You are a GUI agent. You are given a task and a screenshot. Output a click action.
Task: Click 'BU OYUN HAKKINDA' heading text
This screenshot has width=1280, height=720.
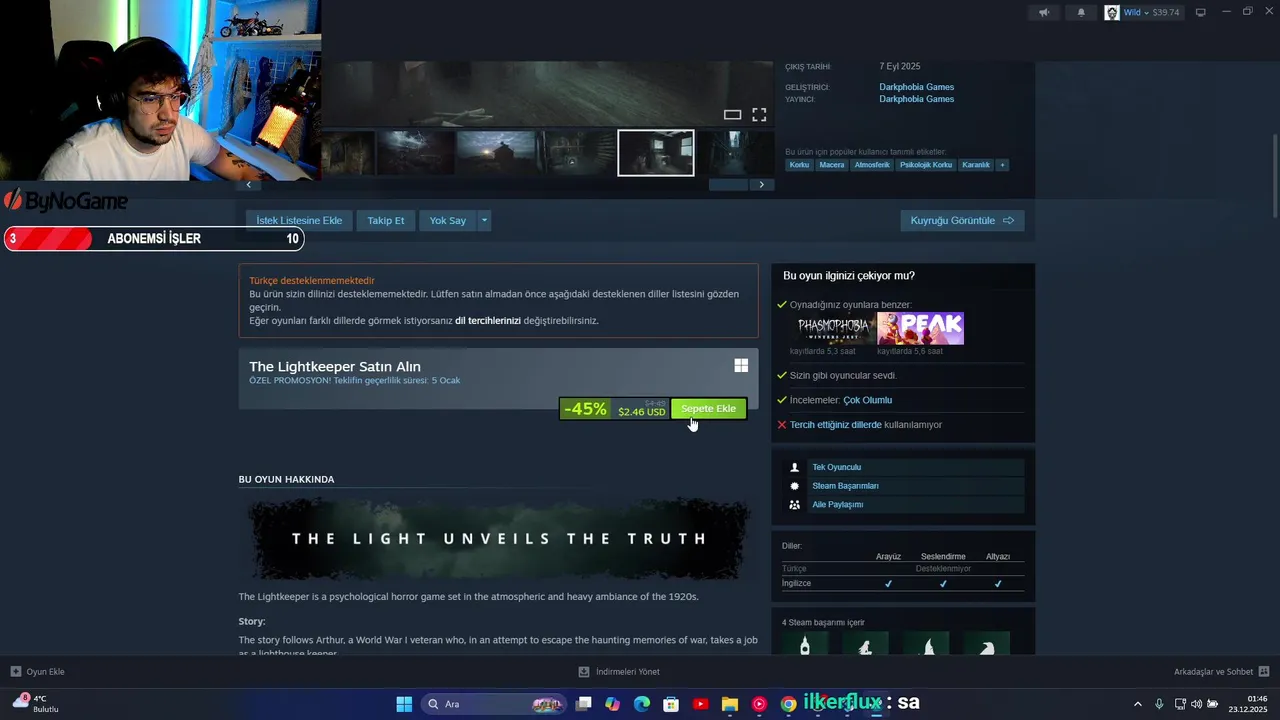tap(286, 480)
